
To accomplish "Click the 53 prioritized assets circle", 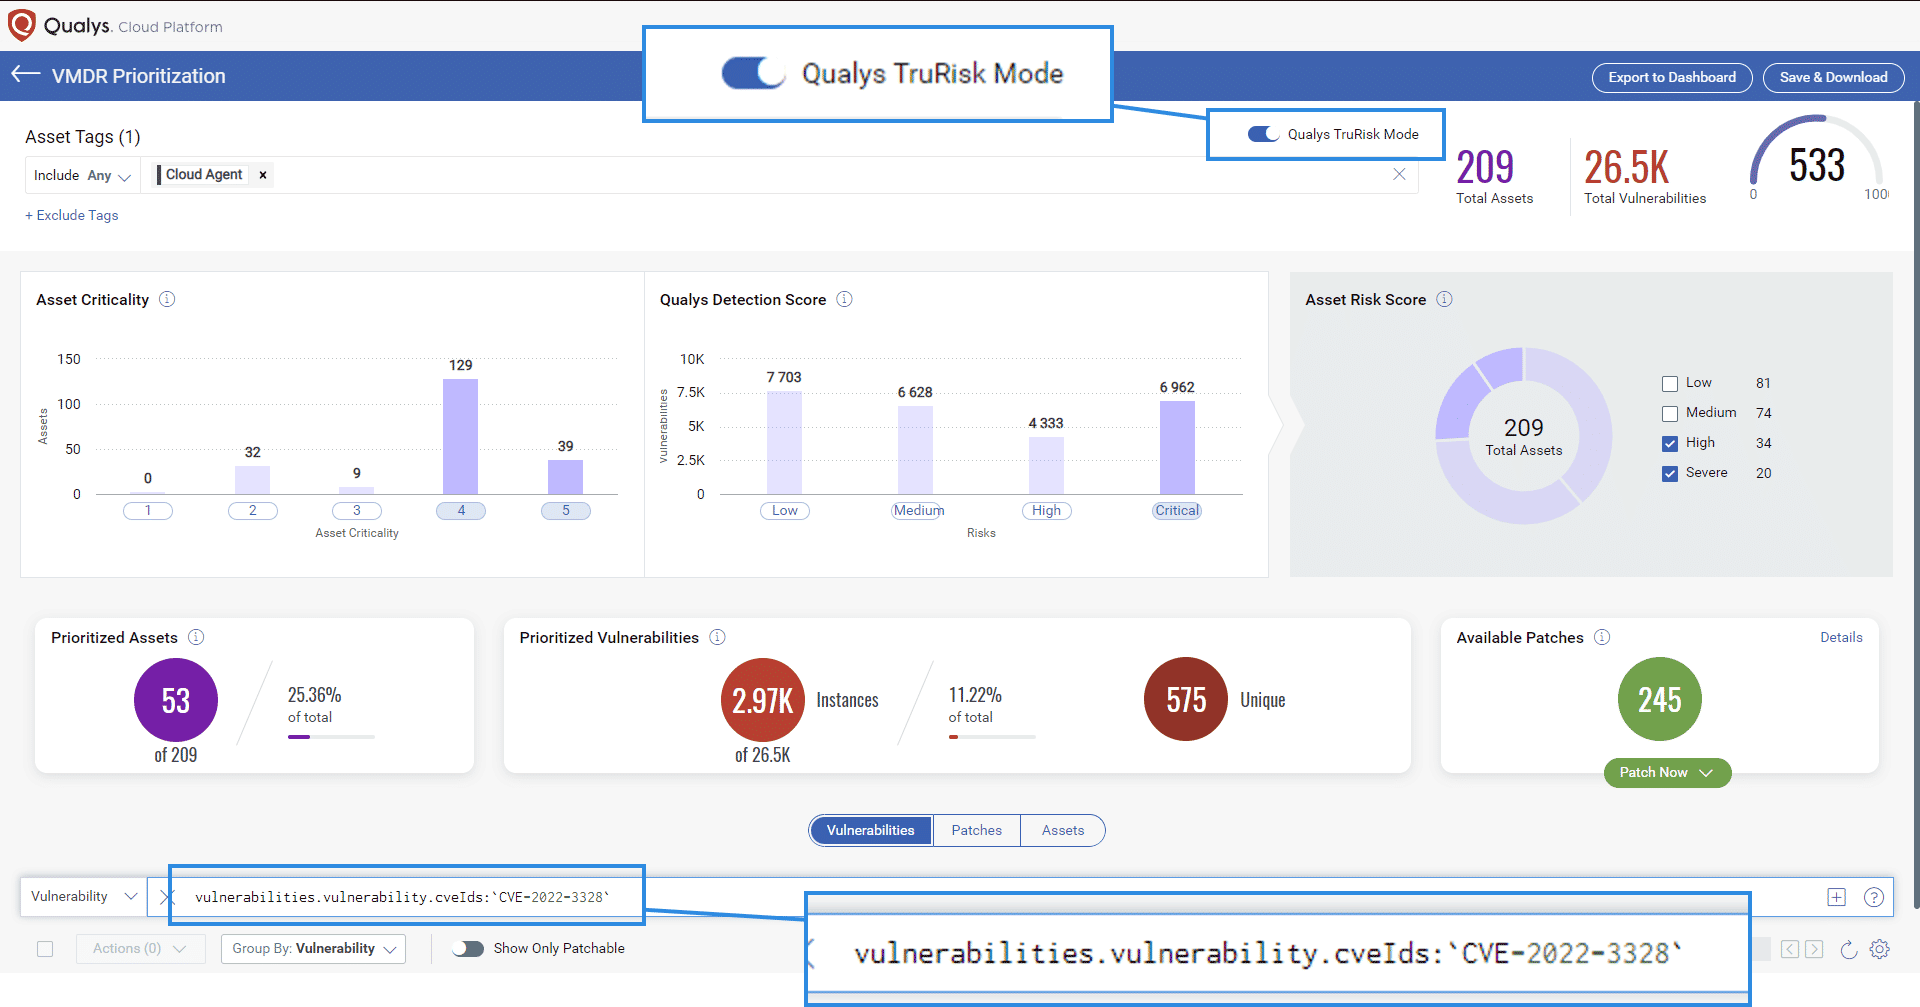I will click(176, 700).
